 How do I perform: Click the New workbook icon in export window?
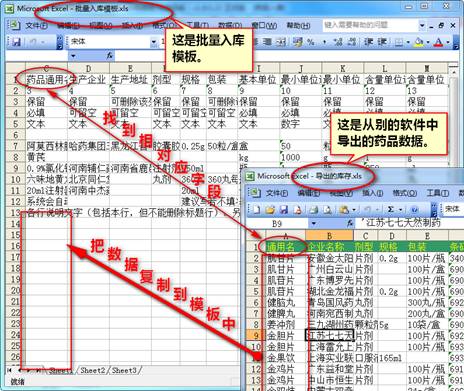256,210
